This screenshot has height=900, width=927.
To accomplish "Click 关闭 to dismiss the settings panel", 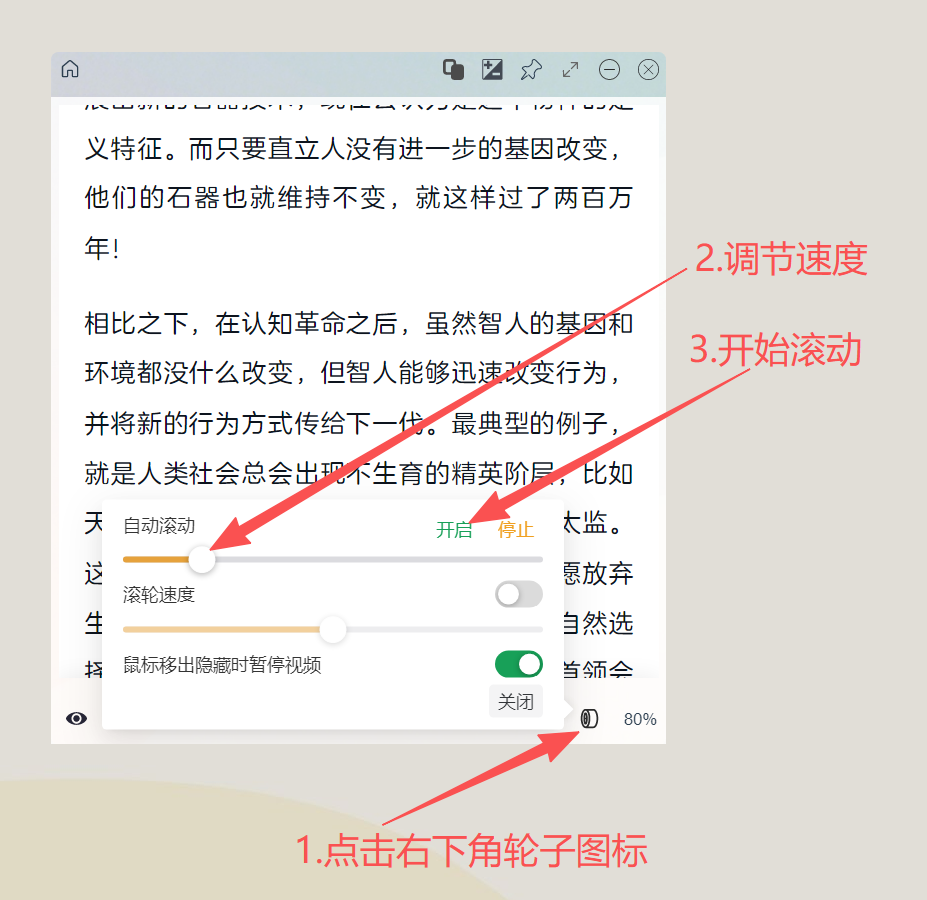I will [516, 701].
